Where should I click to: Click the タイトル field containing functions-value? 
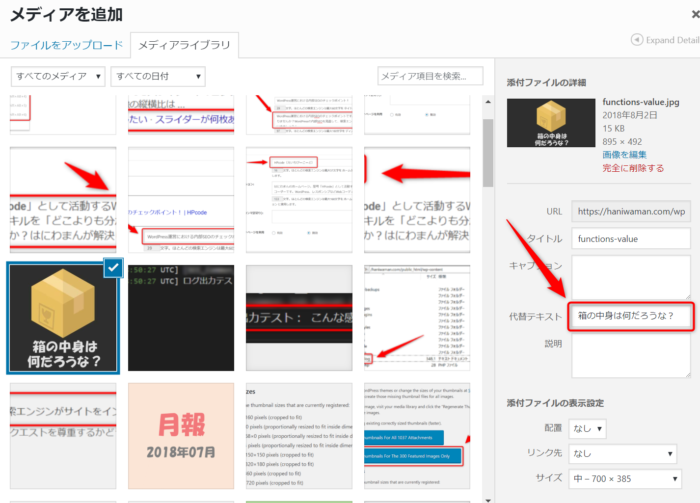pyautogui.click(x=630, y=239)
